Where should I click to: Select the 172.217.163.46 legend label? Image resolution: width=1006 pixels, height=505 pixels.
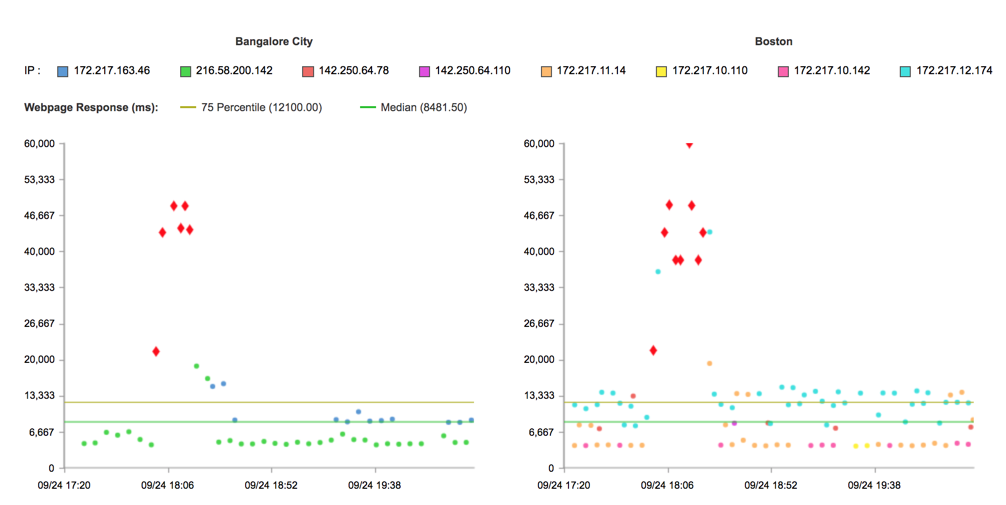(112, 71)
